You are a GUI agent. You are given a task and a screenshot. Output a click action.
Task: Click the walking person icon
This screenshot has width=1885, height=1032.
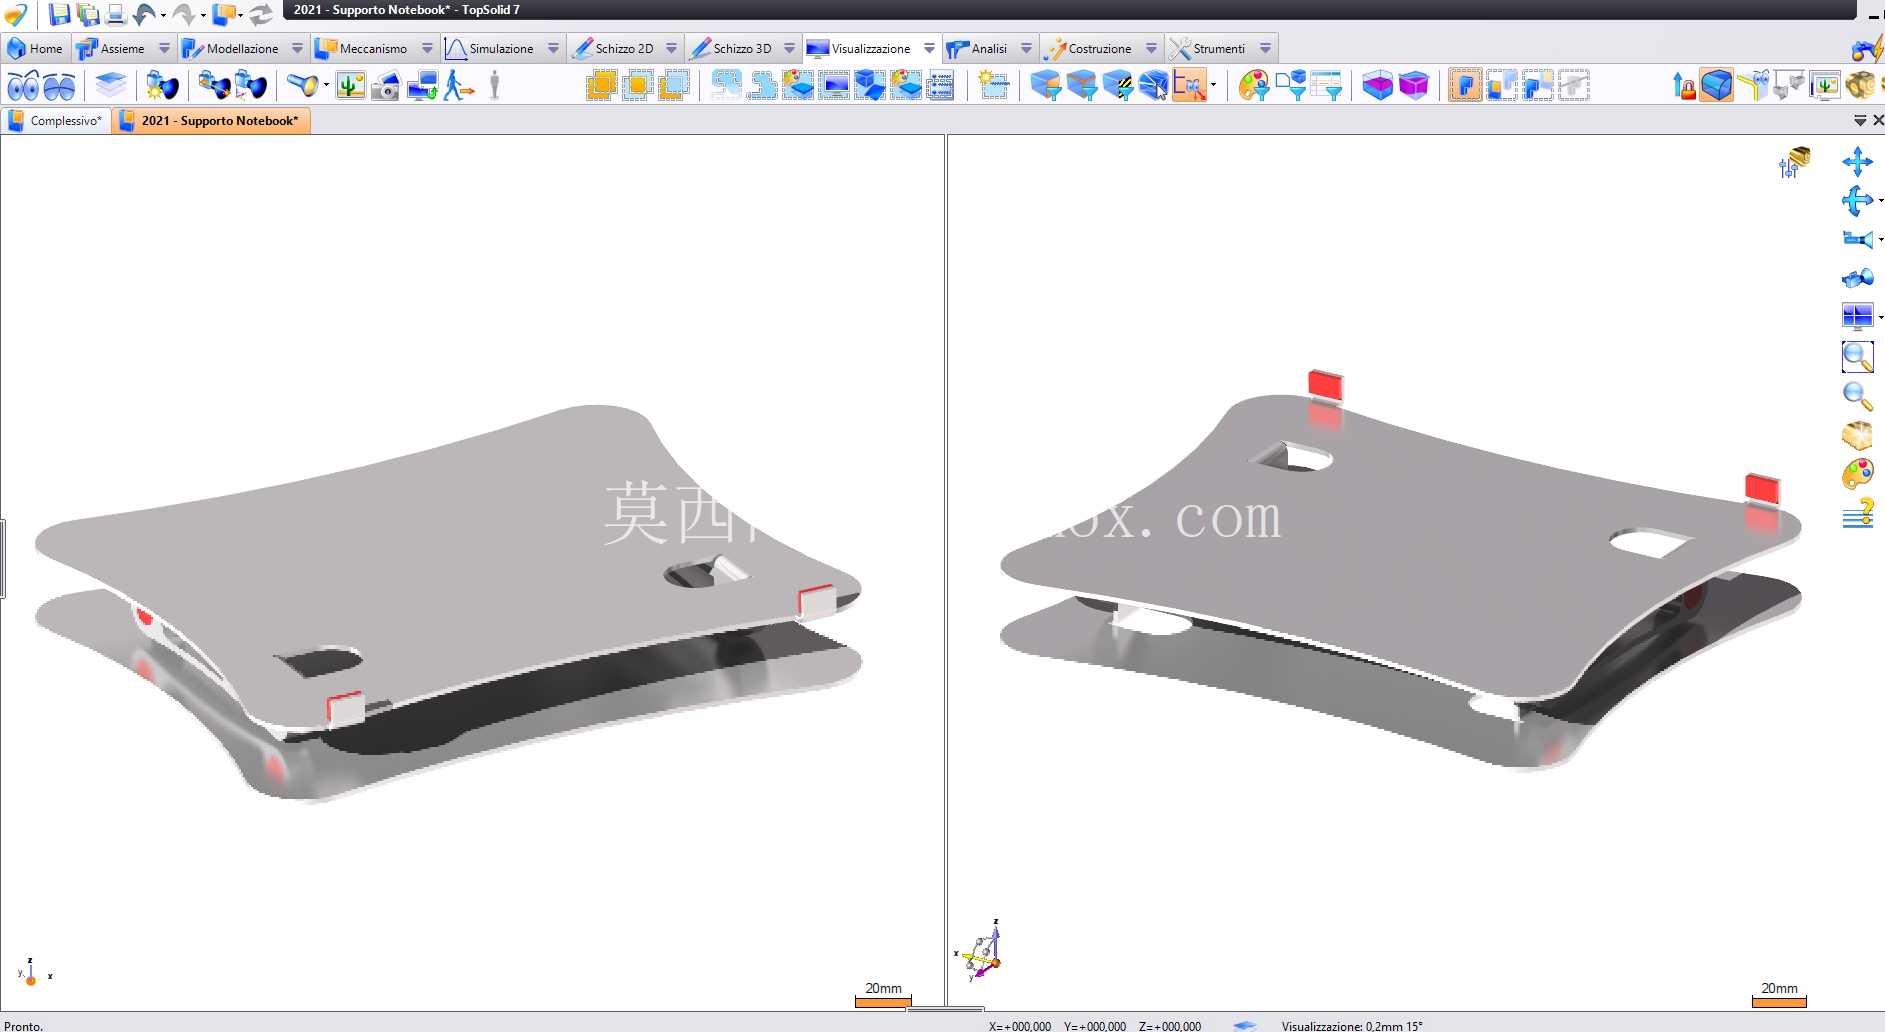click(458, 86)
